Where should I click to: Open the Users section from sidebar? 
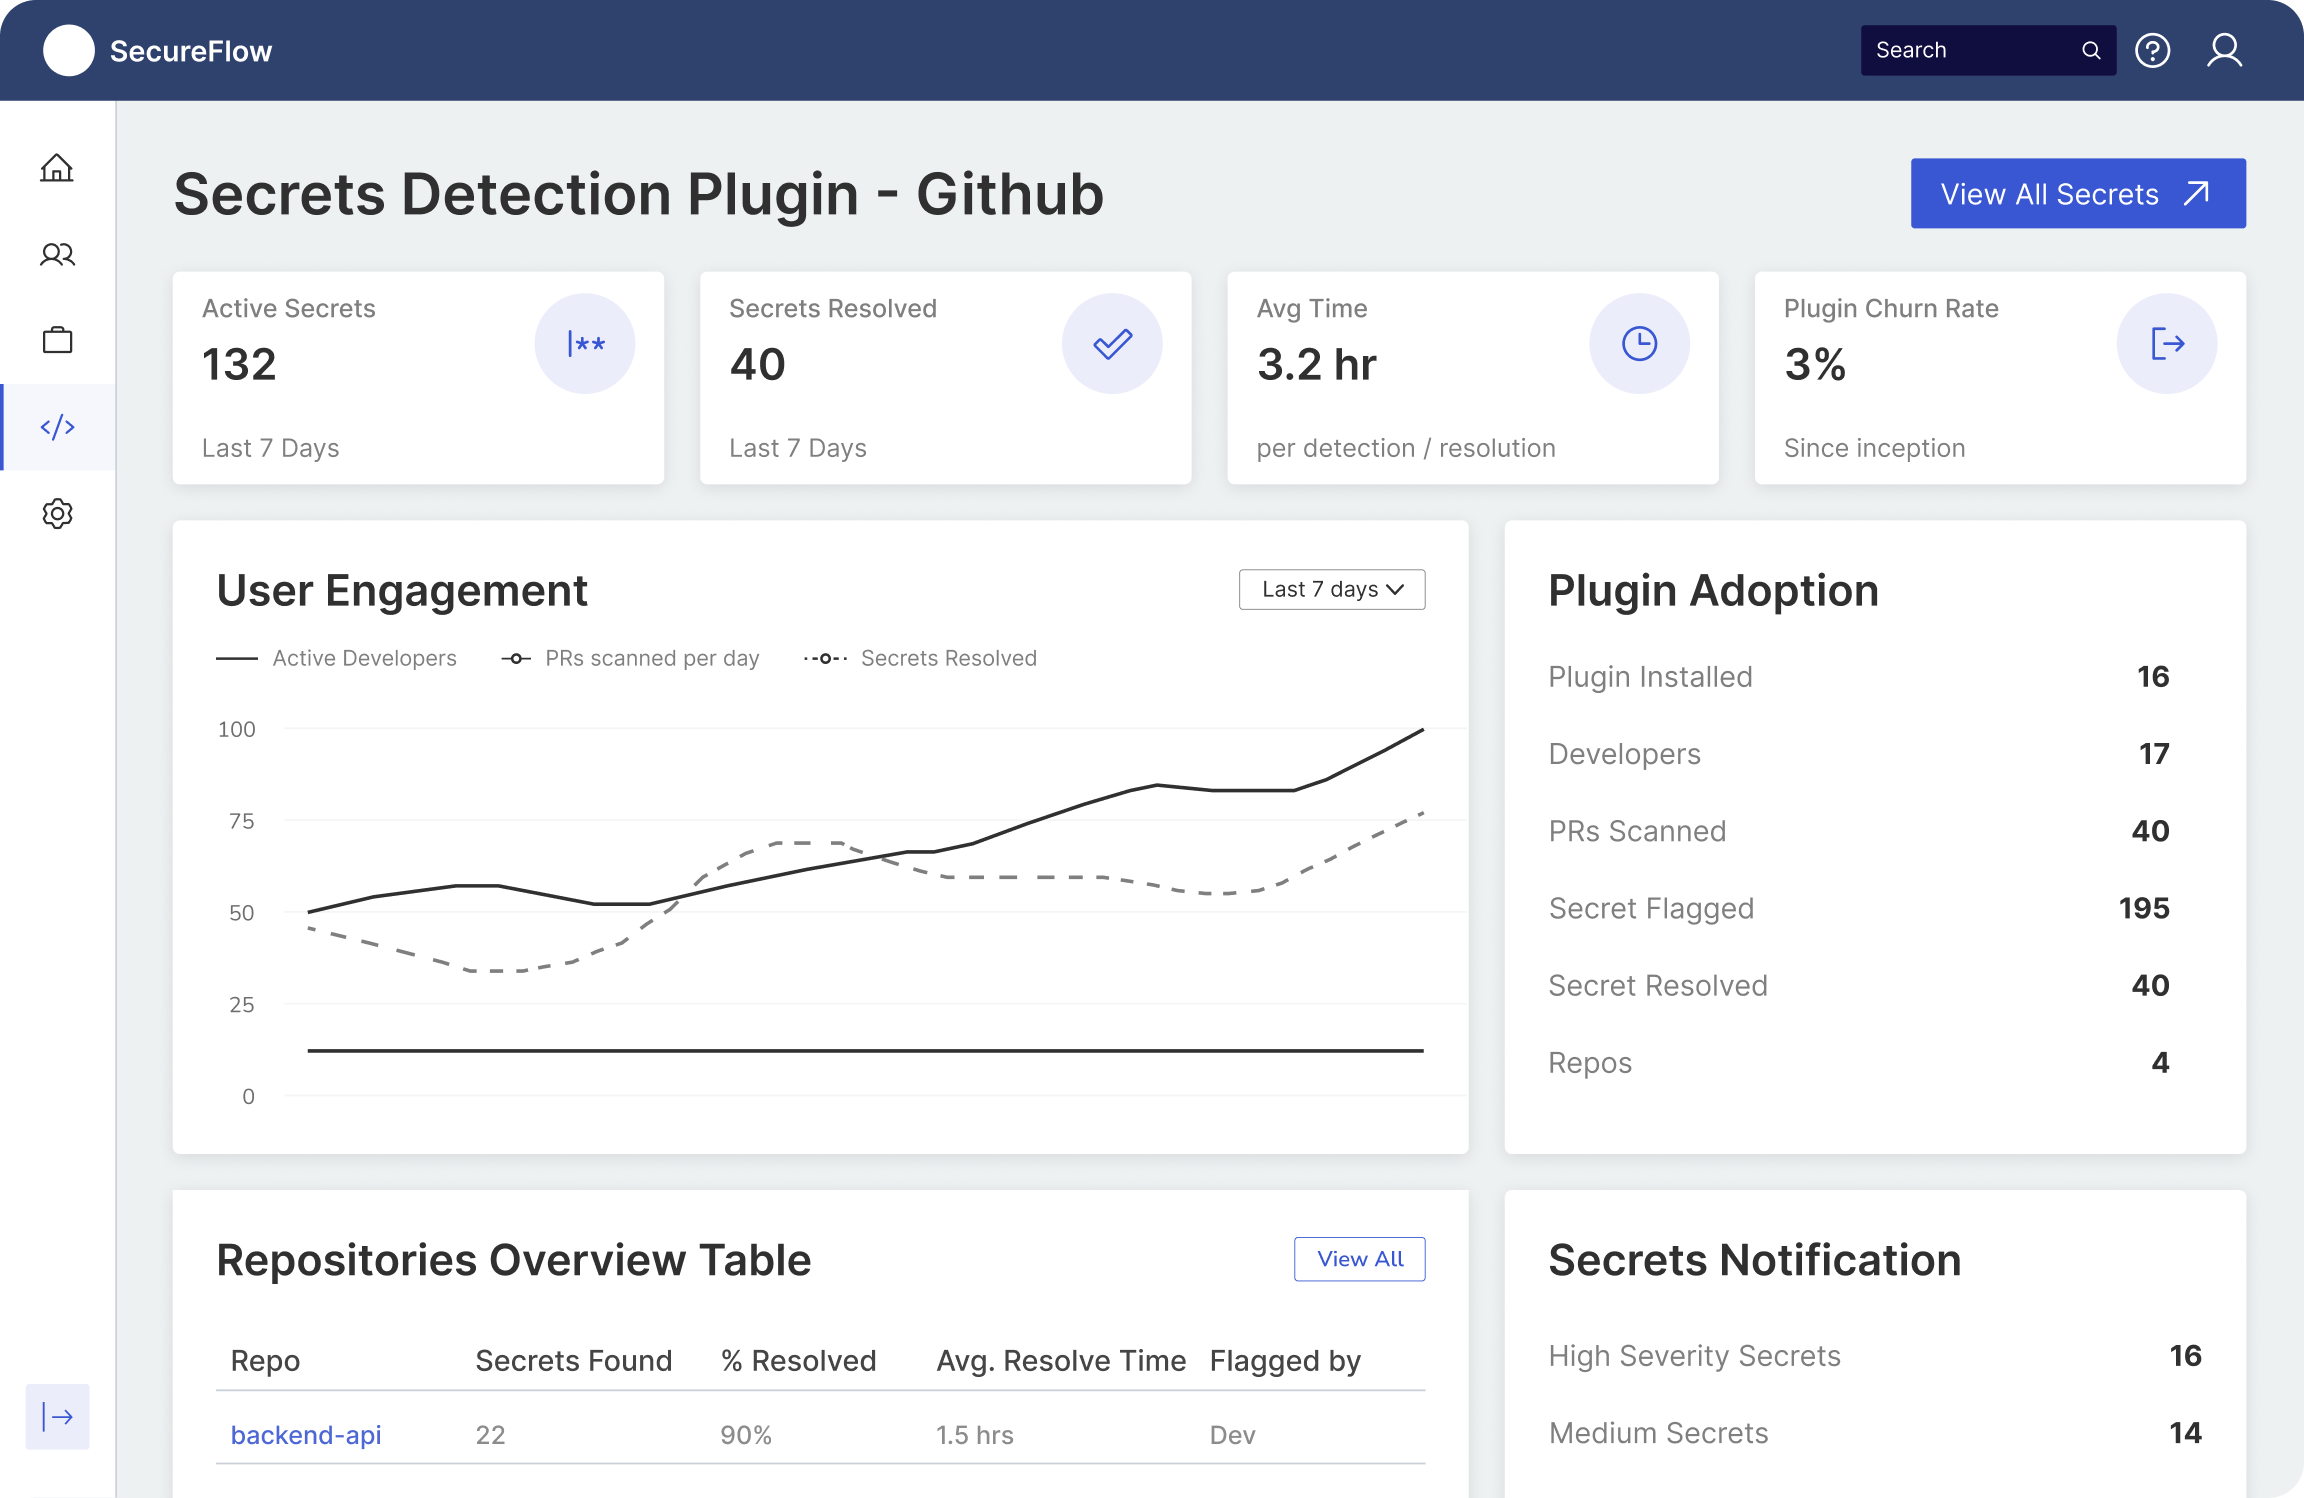[57, 254]
